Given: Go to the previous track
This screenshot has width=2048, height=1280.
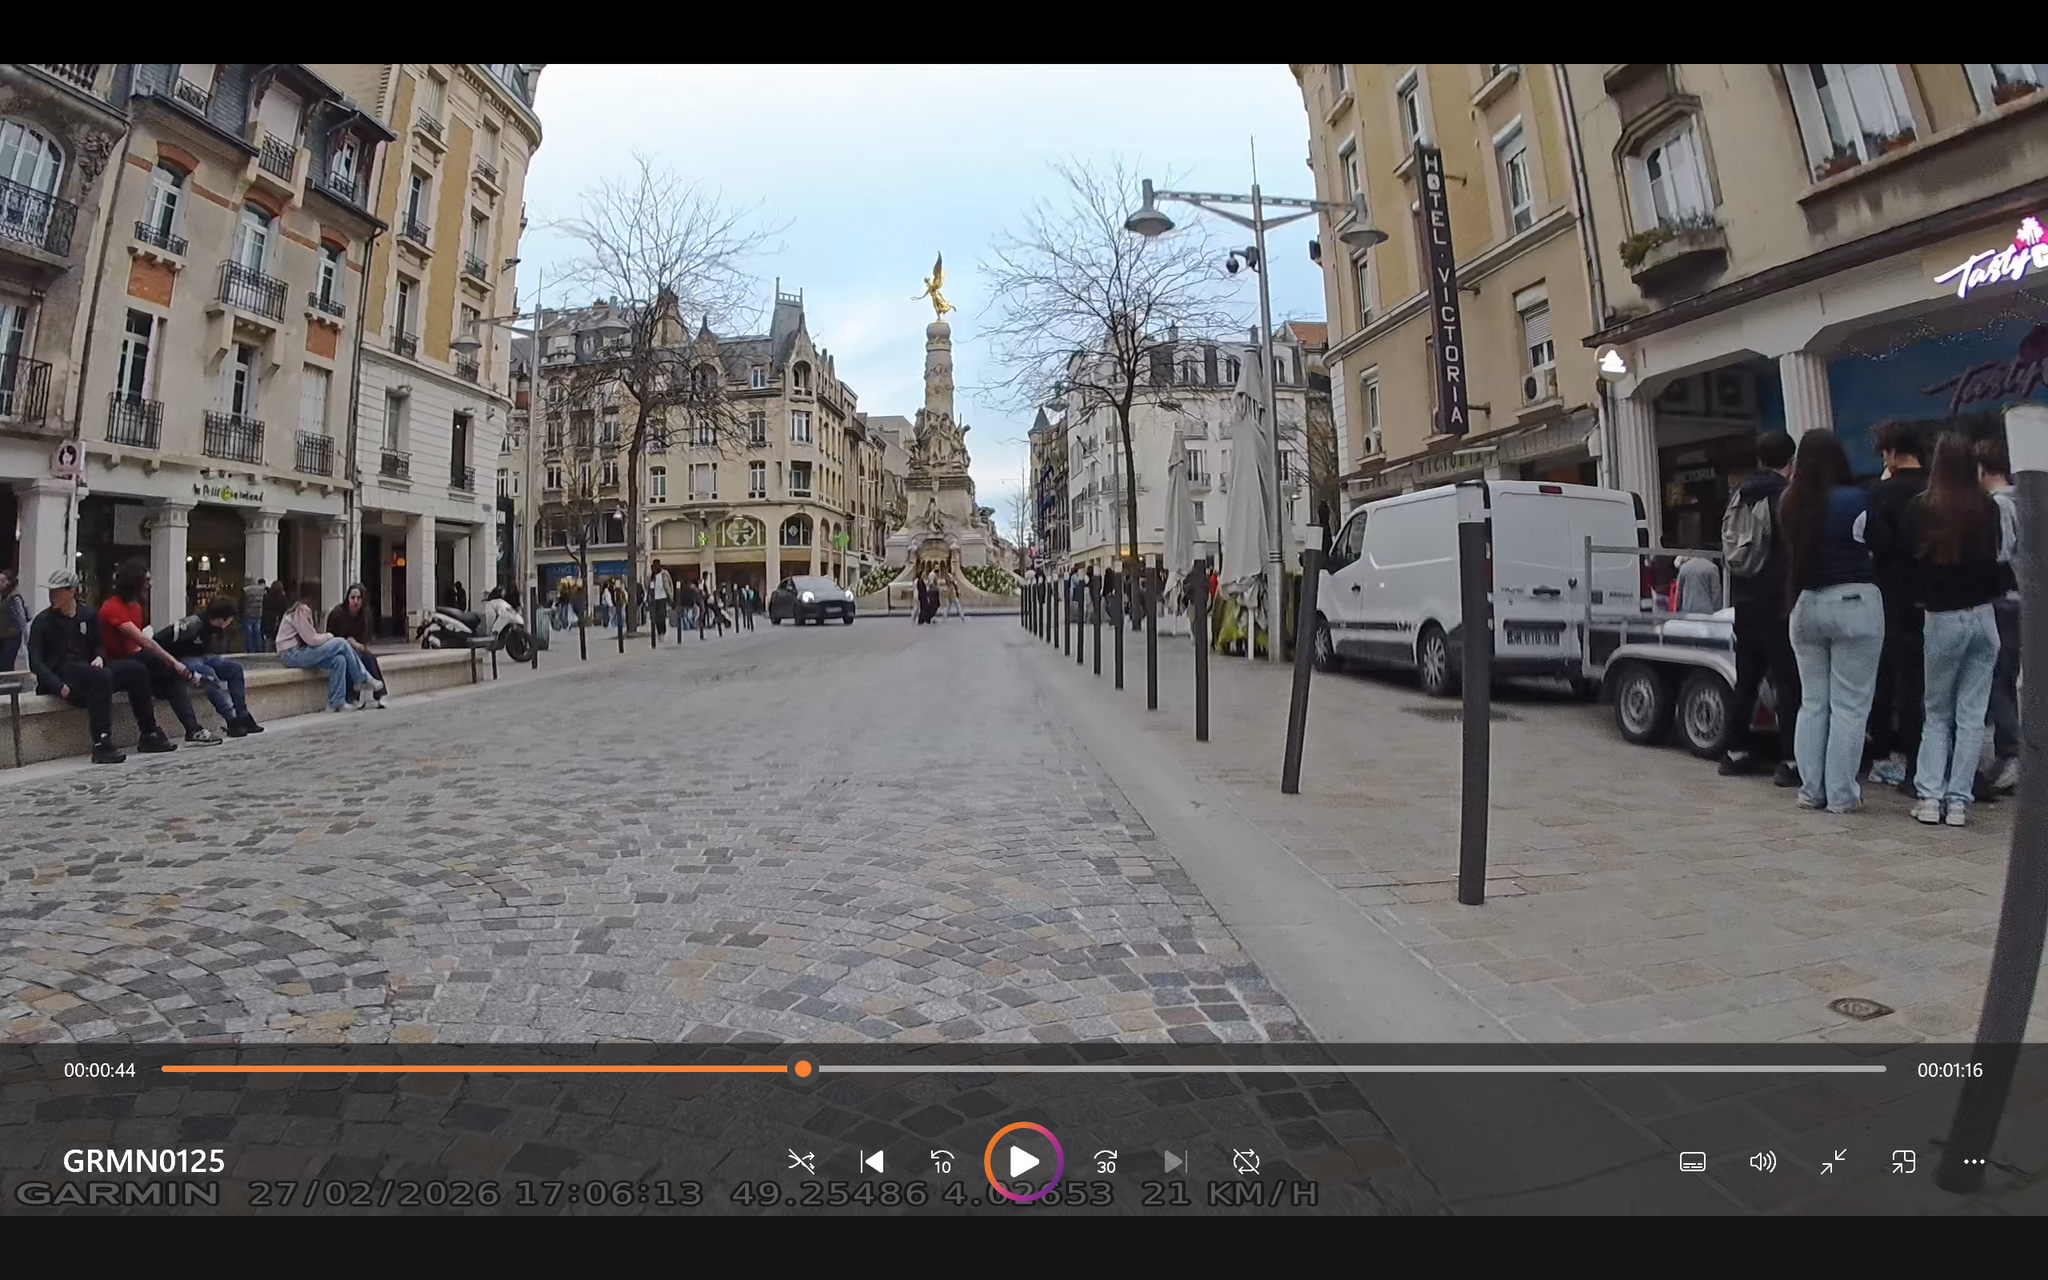Looking at the screenshot, I should (871, 1161).
